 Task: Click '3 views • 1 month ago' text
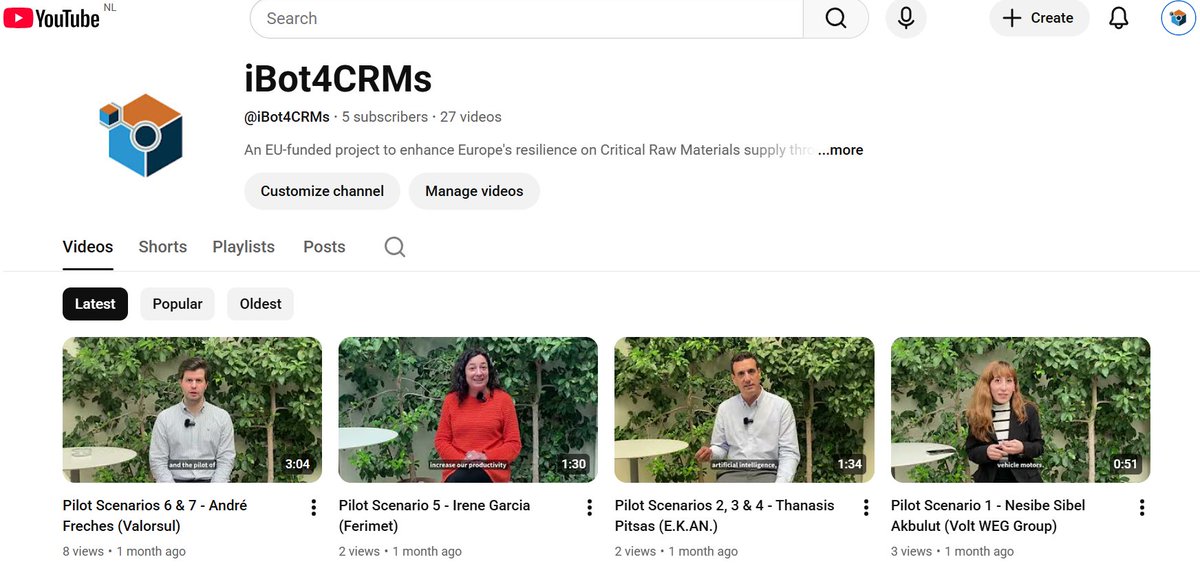(x=952, y=551)
